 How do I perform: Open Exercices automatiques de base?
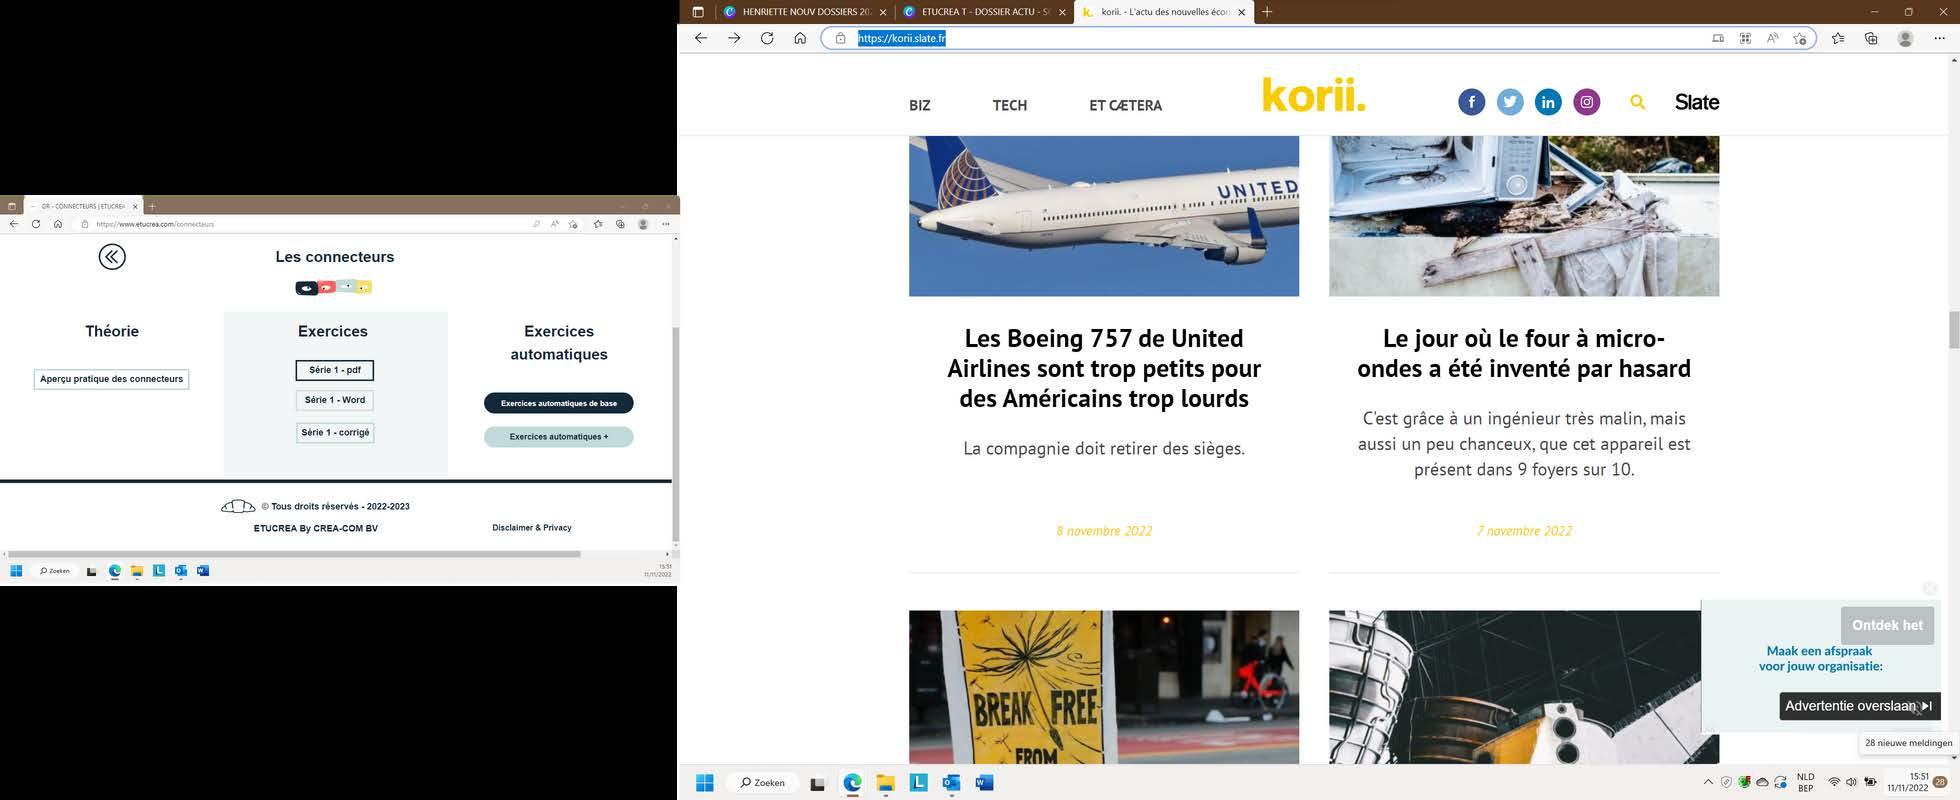[559, 403]
